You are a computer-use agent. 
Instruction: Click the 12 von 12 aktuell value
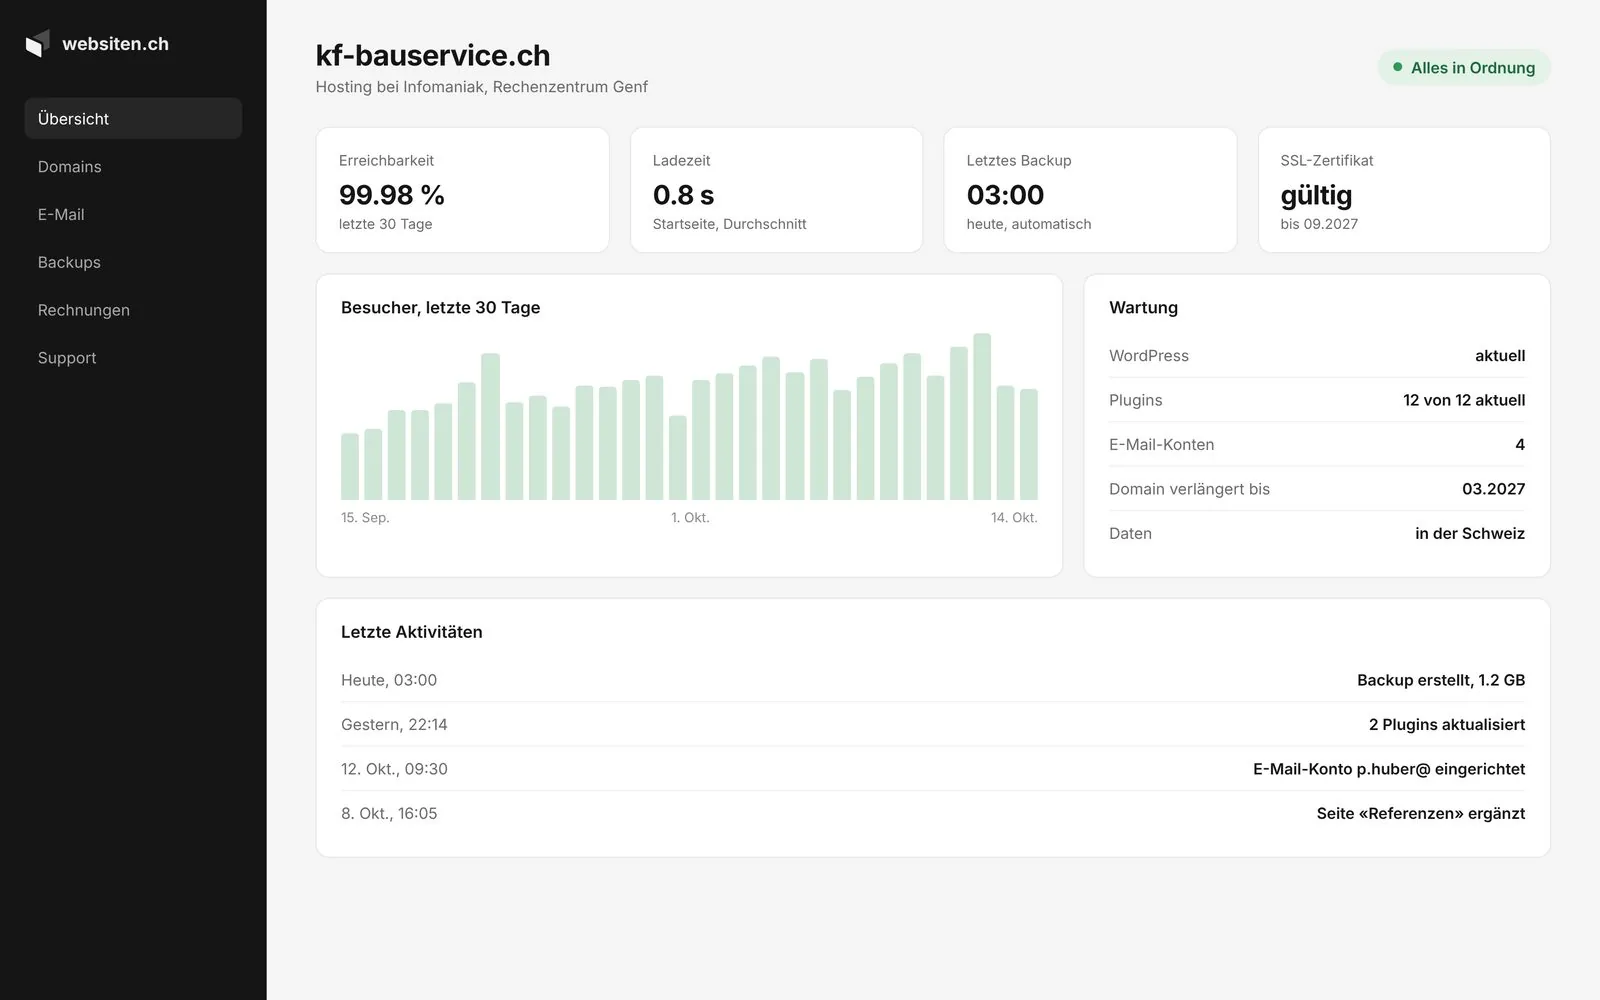tap(1464, 400)
